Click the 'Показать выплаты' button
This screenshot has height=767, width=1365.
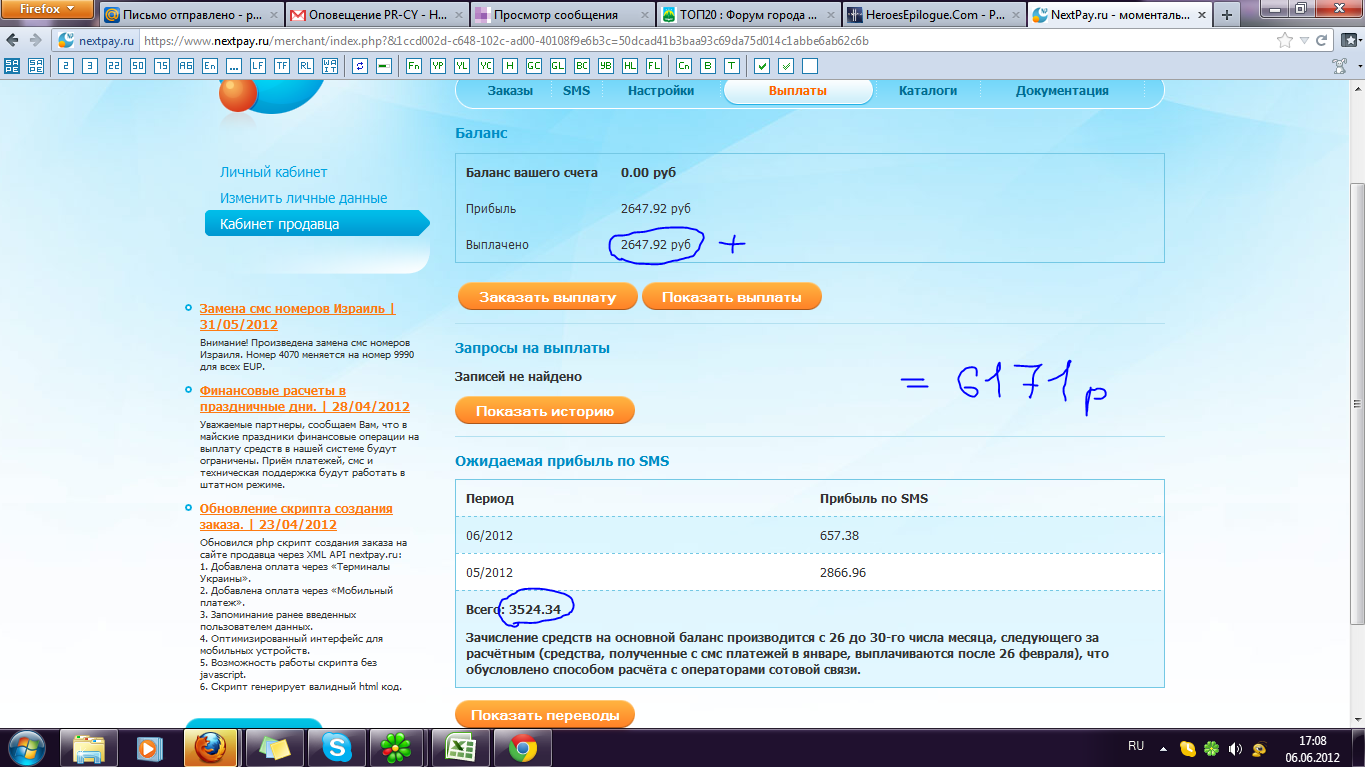click(x=732, y=297)
